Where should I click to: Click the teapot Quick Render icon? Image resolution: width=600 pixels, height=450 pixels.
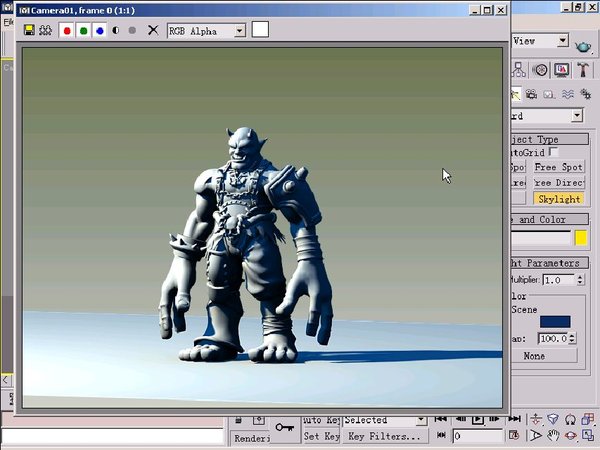point(582,46)
